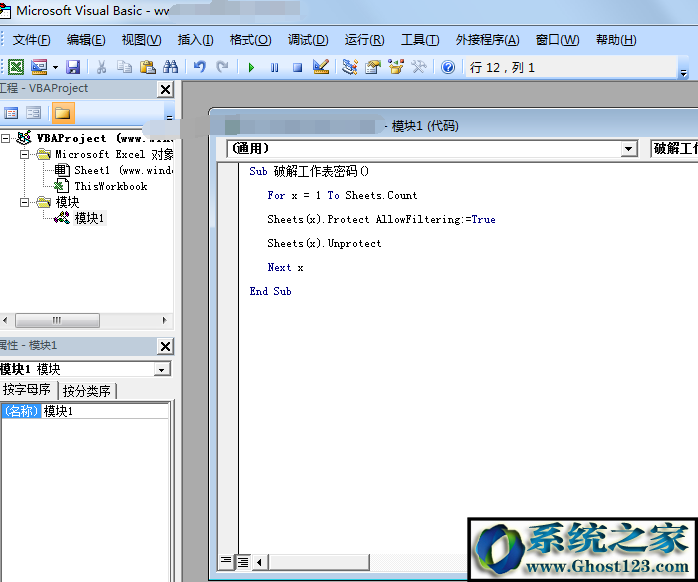Collapse the Microsoft Excel 对象 folder
Viewport: 698px width, 582px height.
tap(24, 155)
